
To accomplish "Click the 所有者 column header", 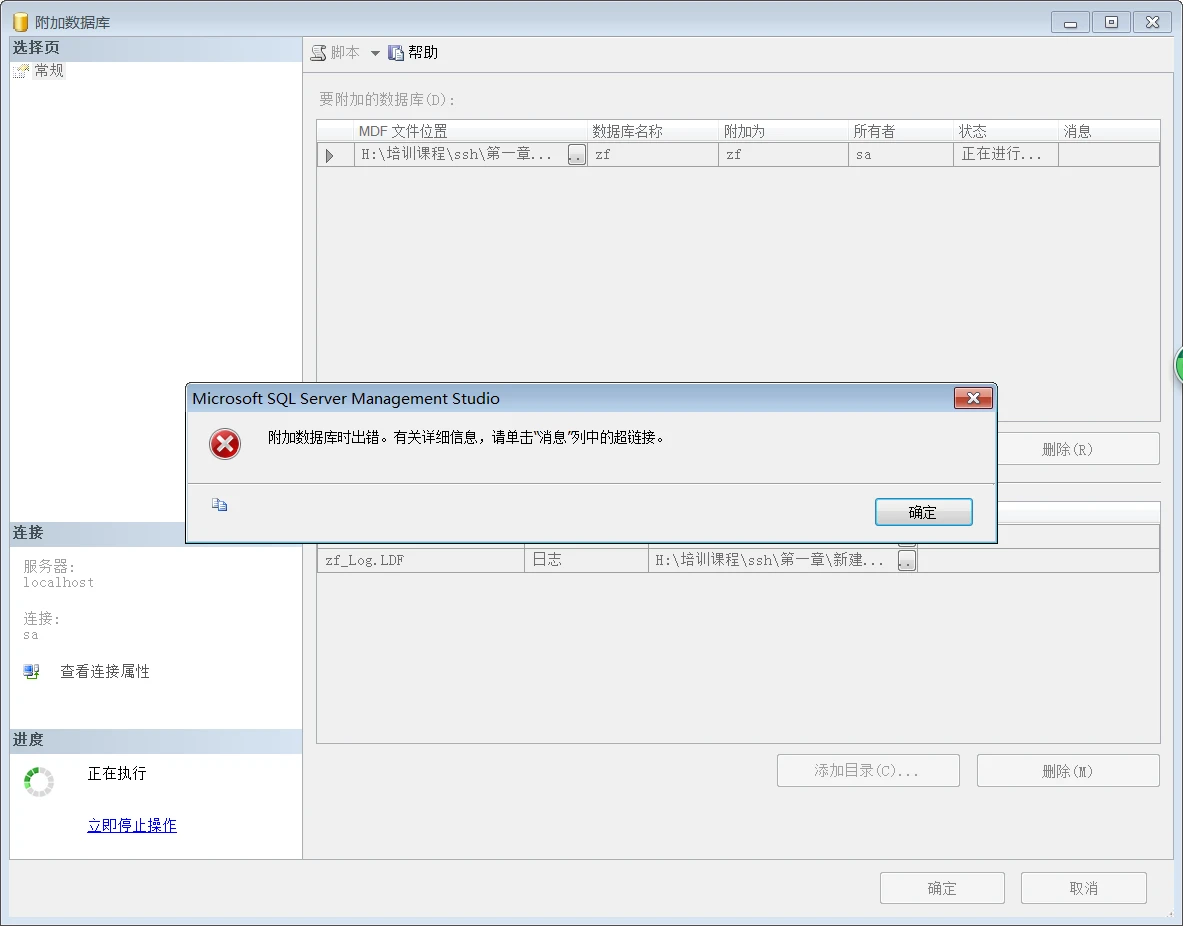I will 901,131.
